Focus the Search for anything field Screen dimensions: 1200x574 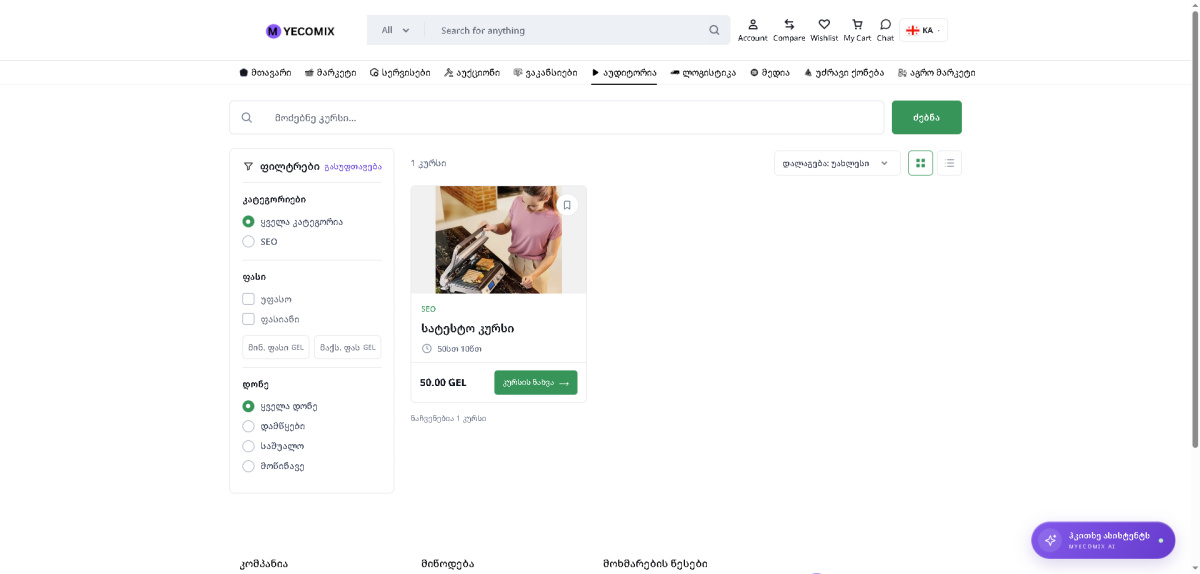[x=570, y=30]
